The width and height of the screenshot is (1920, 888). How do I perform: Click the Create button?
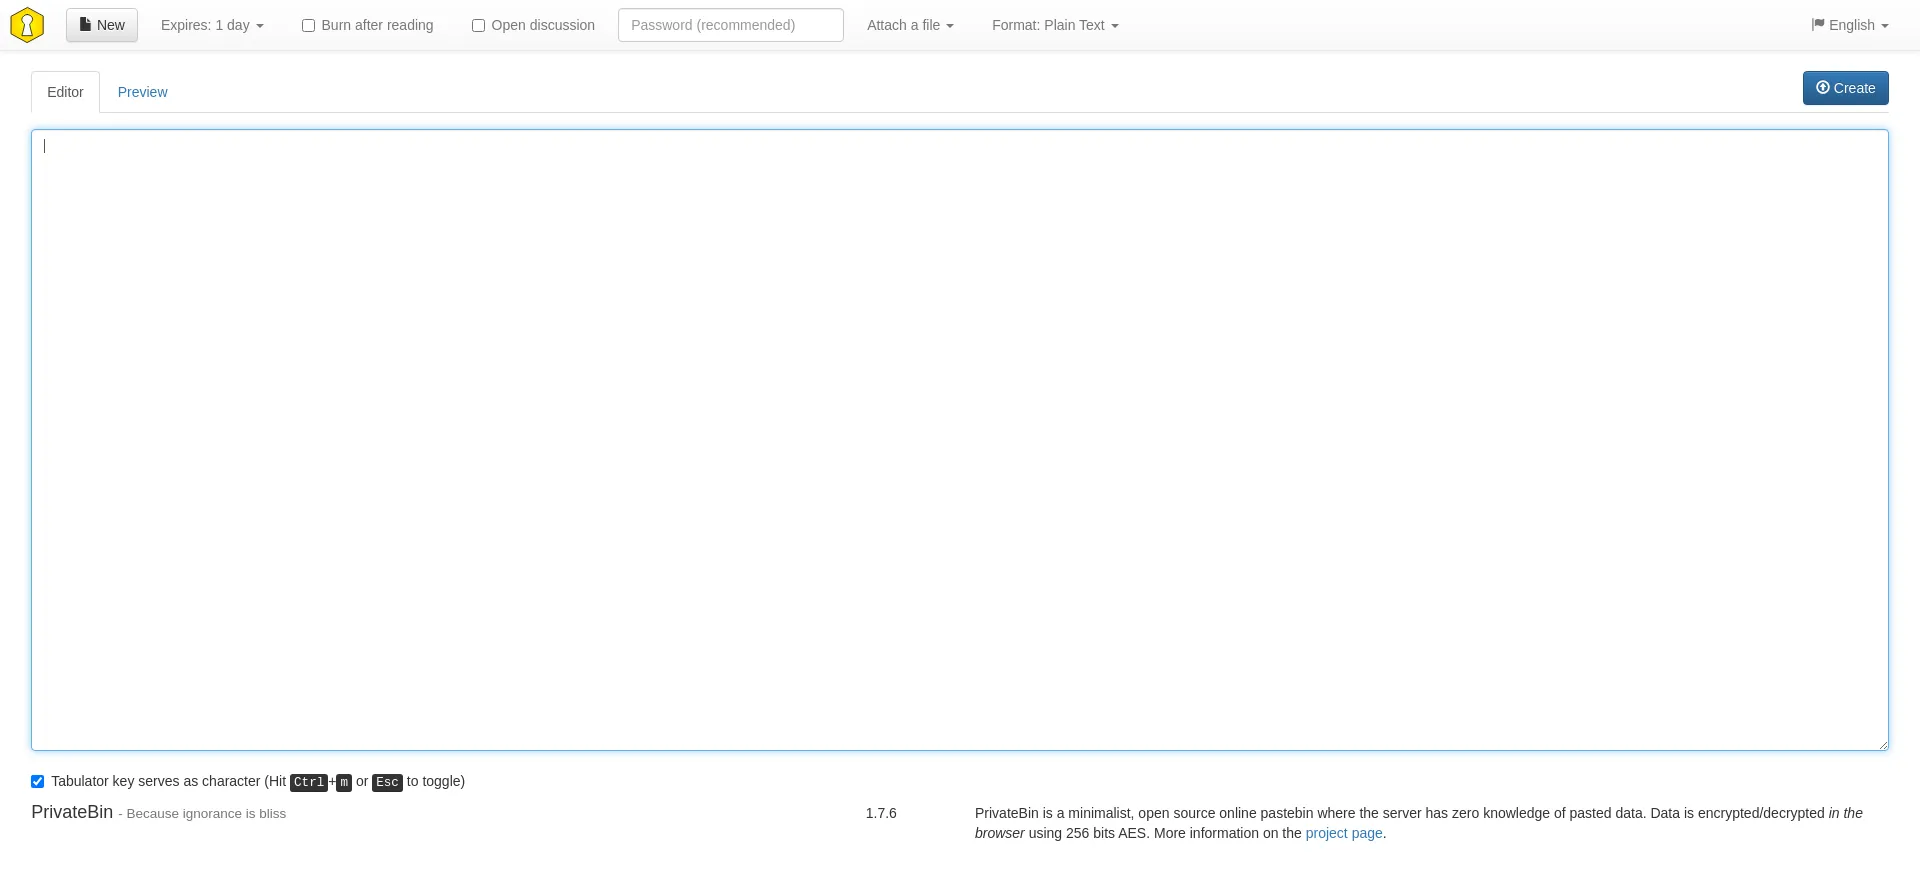[x=1846, y=88]
